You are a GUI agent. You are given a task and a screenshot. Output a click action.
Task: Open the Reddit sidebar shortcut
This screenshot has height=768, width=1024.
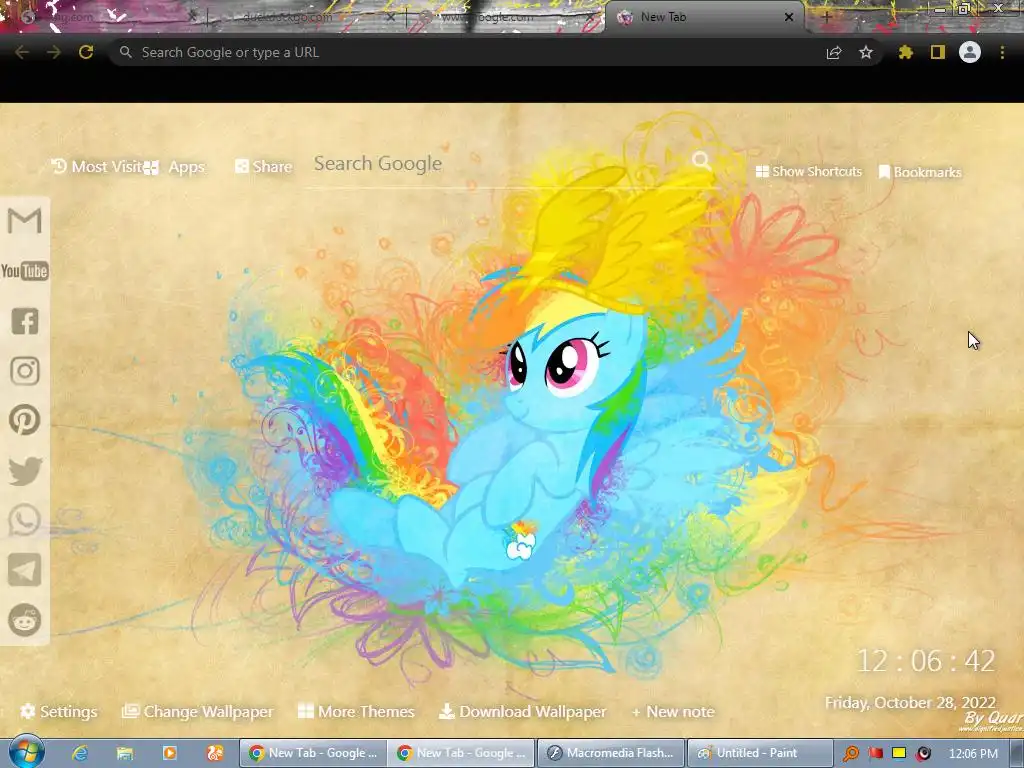point(25,620)
